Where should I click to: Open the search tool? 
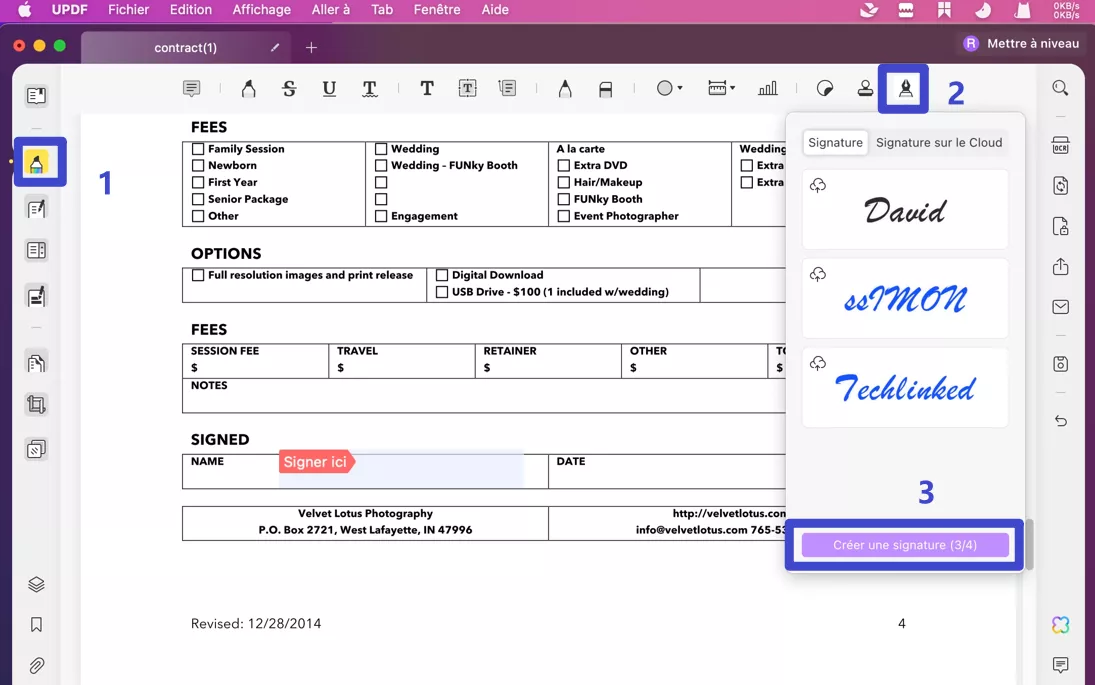[x=1060, y=88]
